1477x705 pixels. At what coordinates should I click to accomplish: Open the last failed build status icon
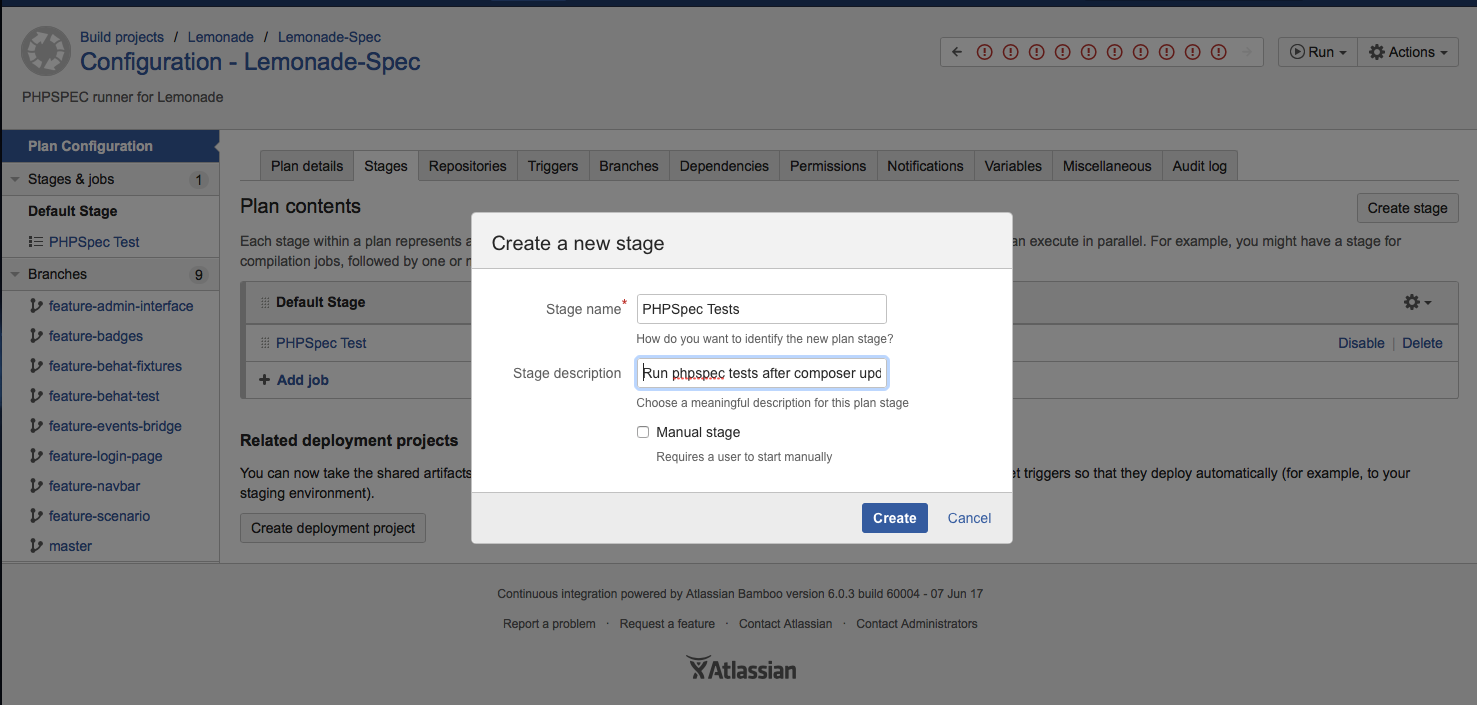1218,52
